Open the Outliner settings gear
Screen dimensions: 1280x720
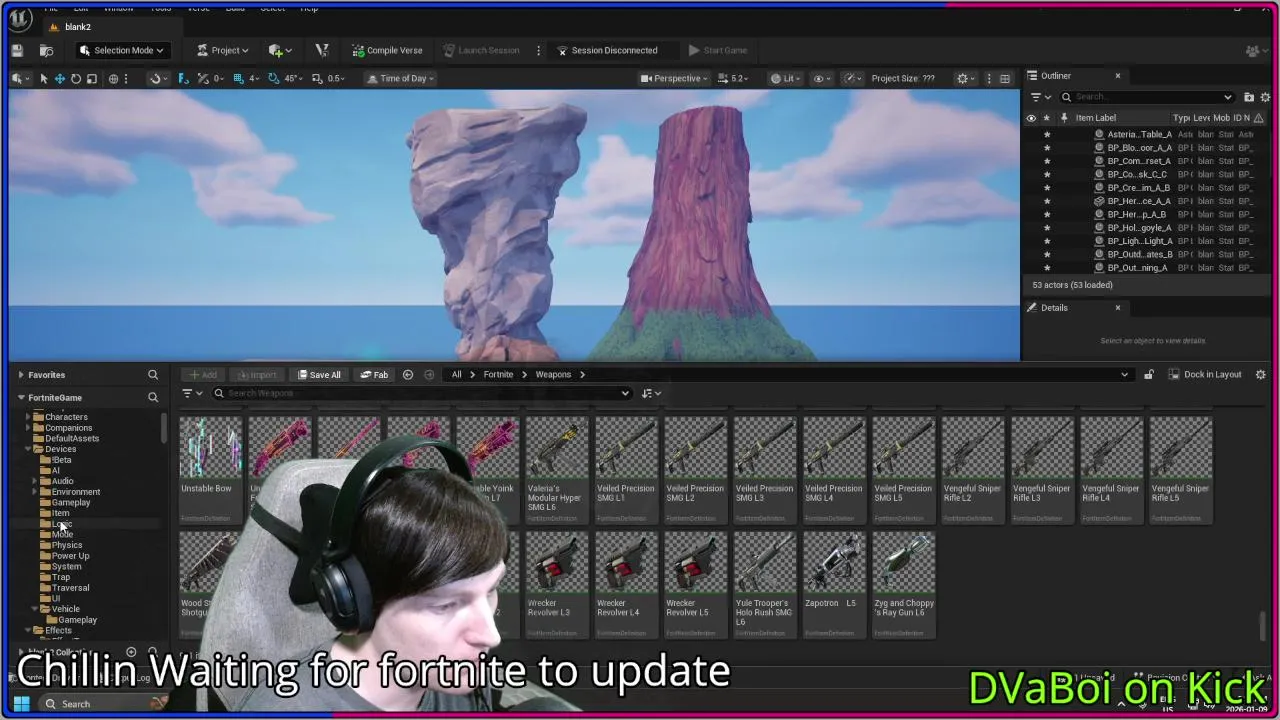(x=1264, y=97)
